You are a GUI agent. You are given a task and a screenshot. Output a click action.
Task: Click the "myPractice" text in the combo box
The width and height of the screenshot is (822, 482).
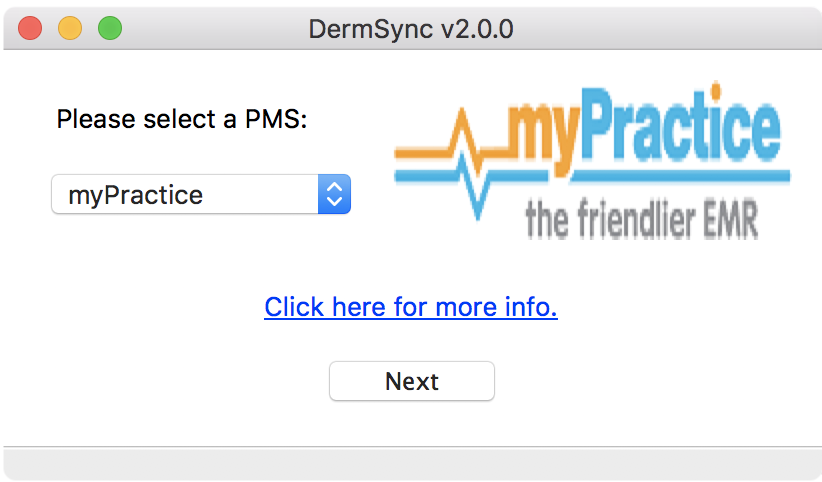pos(135,194)
